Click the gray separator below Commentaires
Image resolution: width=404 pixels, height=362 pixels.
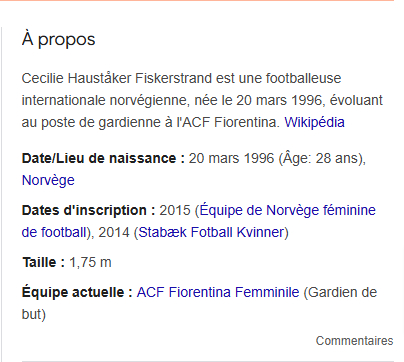207,361
